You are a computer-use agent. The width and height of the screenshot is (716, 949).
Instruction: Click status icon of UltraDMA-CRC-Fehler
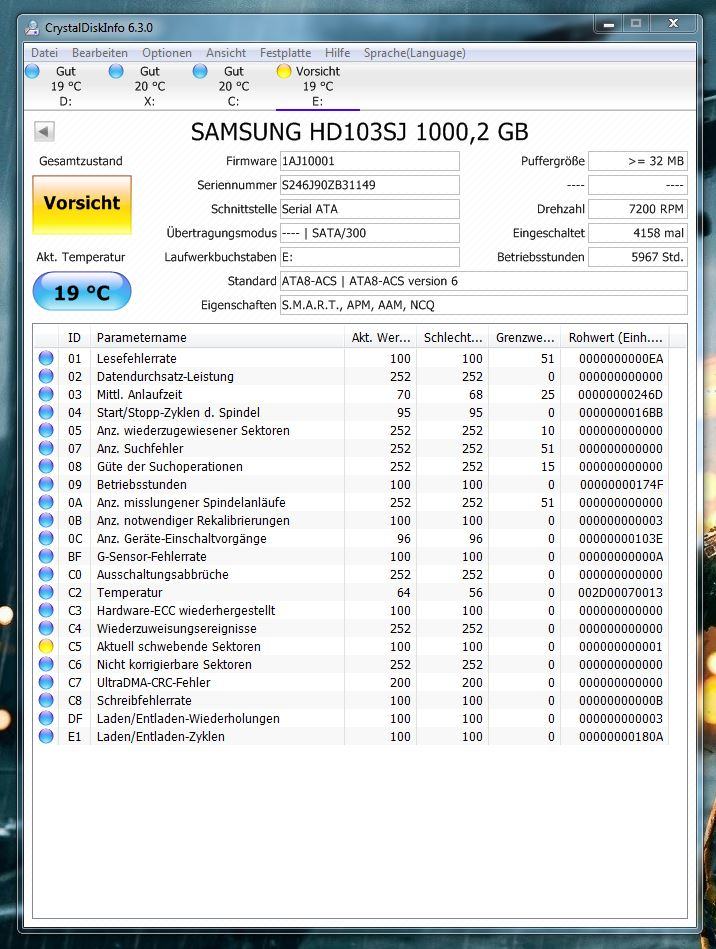point(46,682)
